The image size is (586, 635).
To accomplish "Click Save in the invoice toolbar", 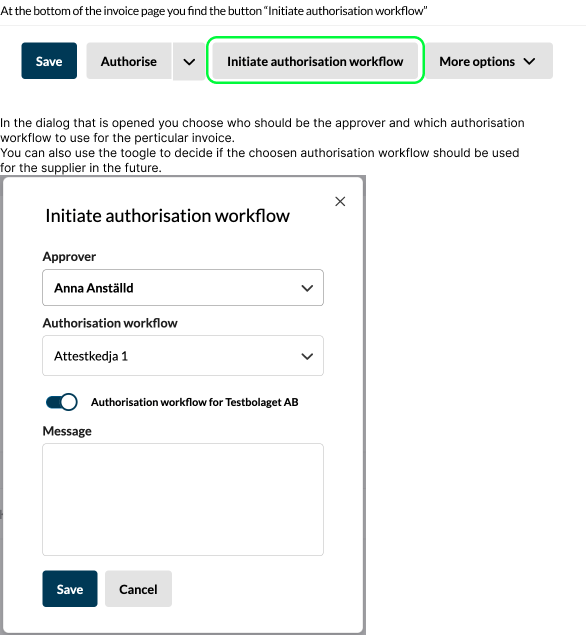I will click(49, 61).
